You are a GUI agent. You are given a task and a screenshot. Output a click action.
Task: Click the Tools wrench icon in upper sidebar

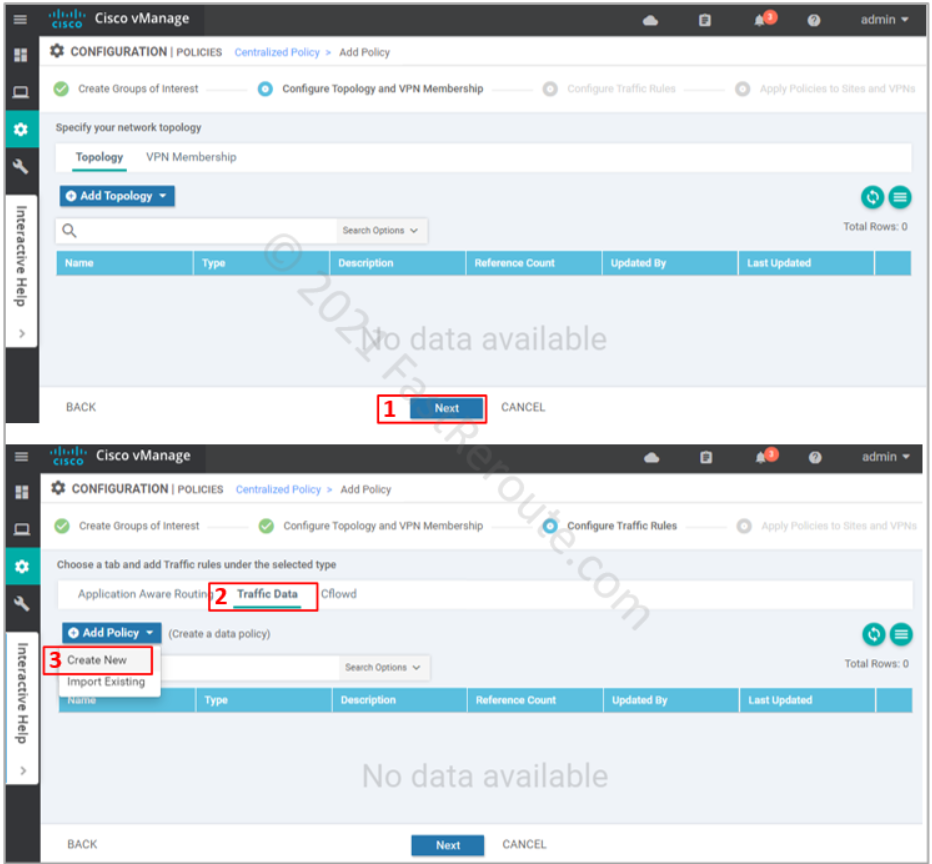pyautogui.click(x=21, y=166)
